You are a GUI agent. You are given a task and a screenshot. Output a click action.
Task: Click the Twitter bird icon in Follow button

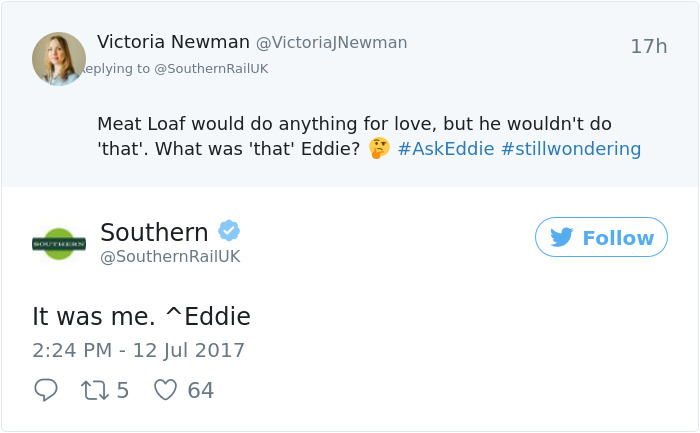[x=562, y=238]
